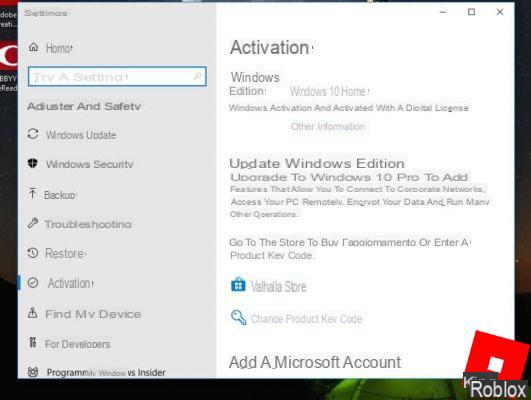Open the Home settings label
Image resolution: width=531 pixels, height=400 pixels.
pos(59,48)
